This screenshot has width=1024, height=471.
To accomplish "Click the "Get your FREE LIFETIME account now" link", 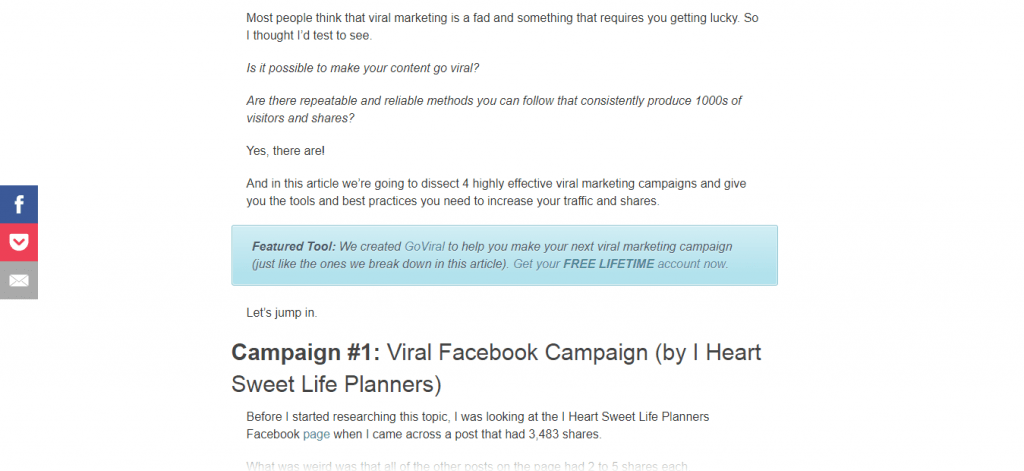I will point(620,264).
